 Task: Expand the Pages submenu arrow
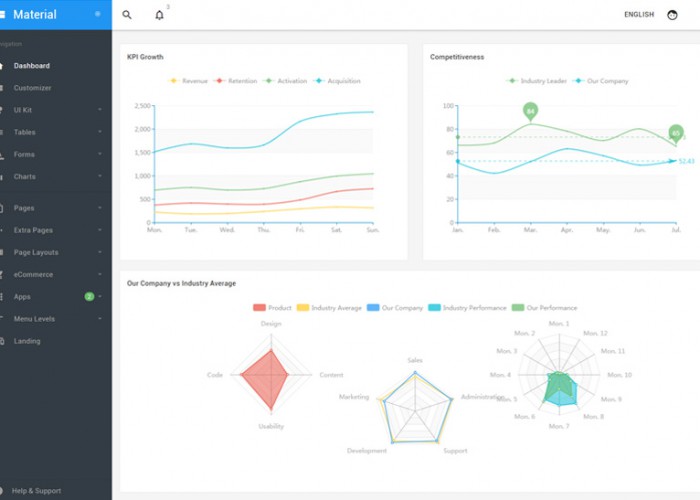pyautogui.click(x=100, y=208)
